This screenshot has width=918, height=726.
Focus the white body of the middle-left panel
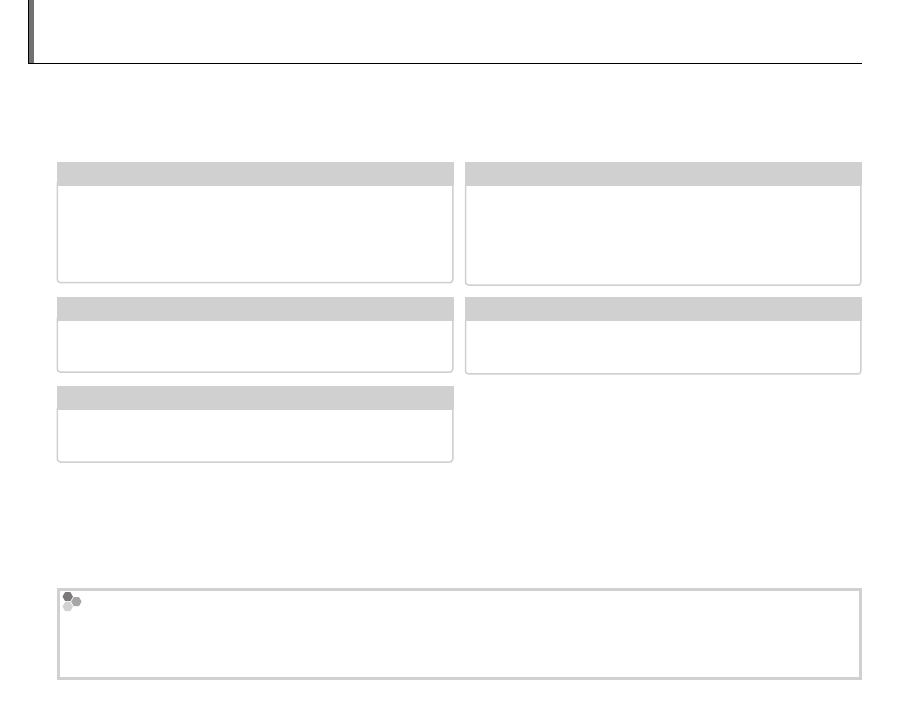pyautogui.click(x=255, y=345)
